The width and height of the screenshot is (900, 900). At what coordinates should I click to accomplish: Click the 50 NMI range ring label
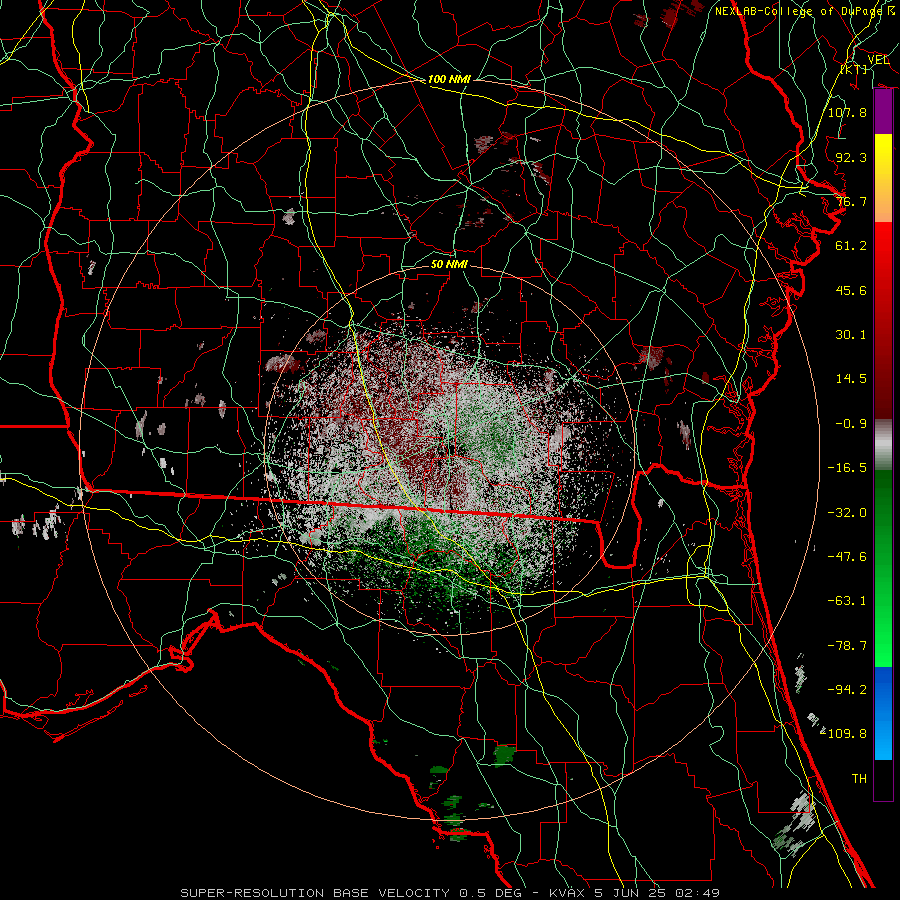pos(449,264)
